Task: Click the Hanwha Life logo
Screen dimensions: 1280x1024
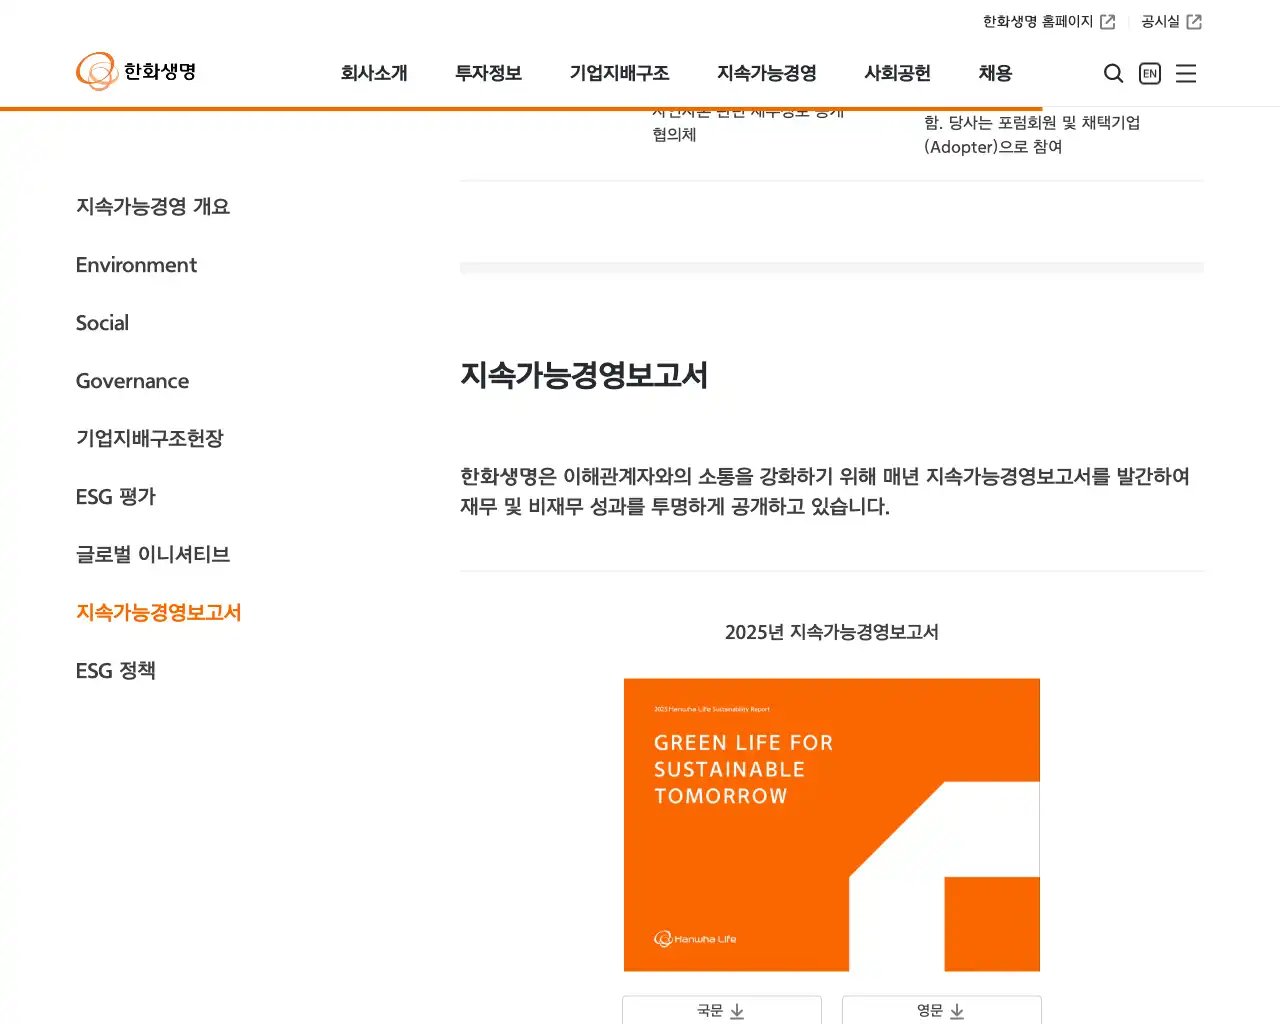Action: (136, 71)
